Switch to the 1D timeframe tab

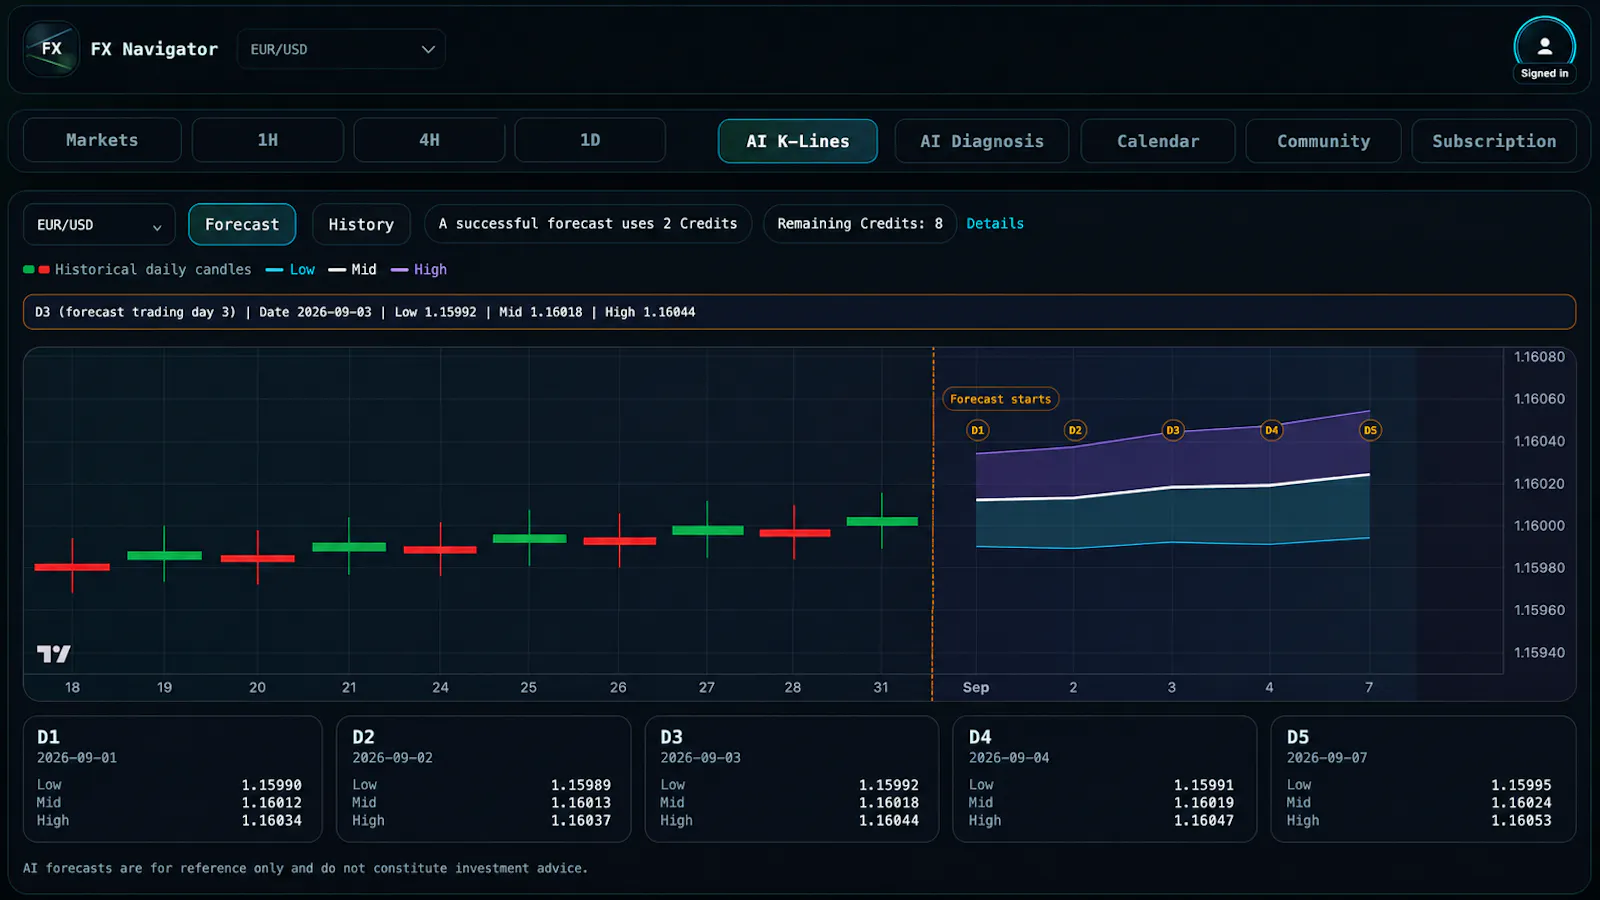[x=590, y=140]
